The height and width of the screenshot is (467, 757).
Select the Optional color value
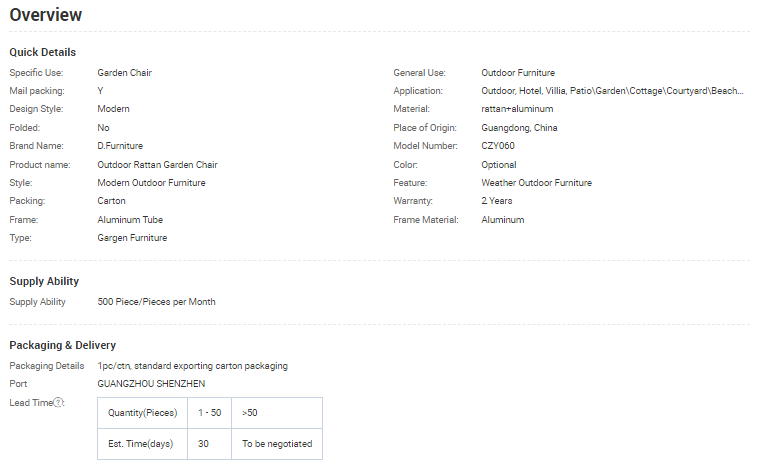[x=499, y=165]
